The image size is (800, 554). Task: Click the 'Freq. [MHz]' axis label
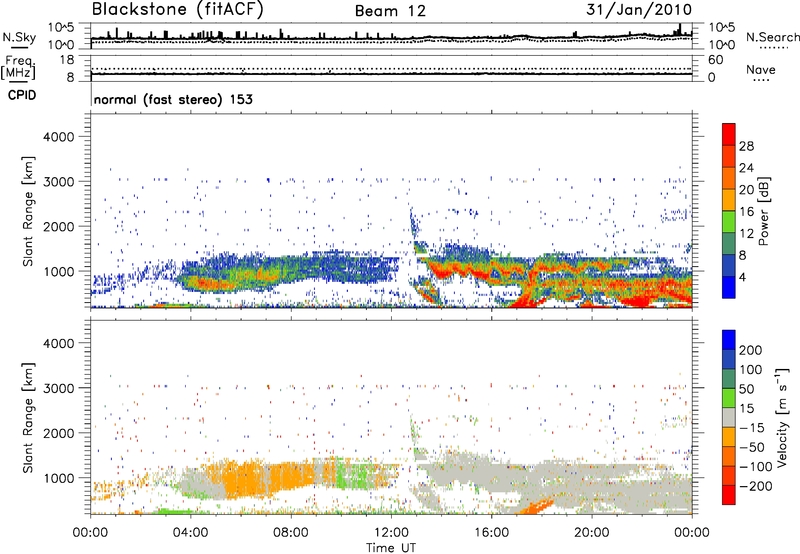pos(19,68)
